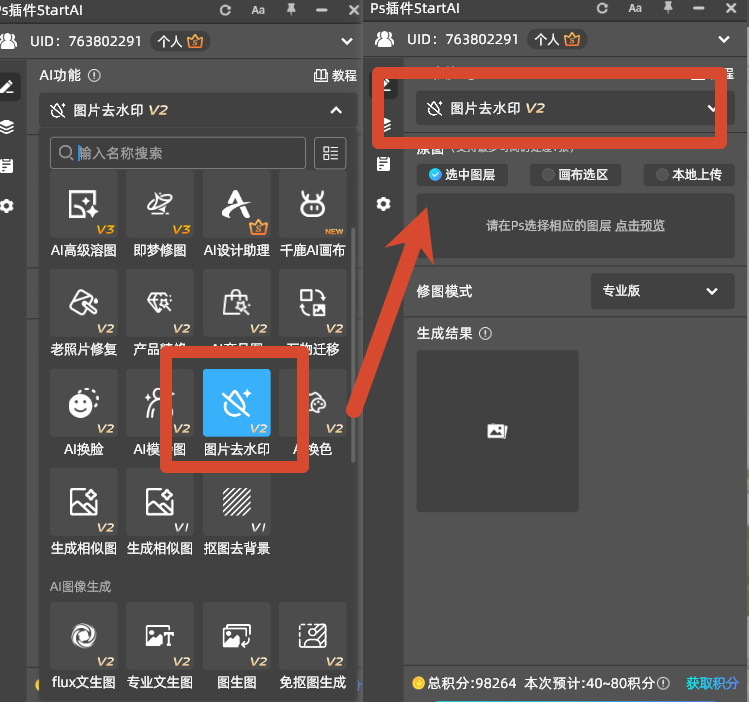Click refresh icon in right panel title bar
This screenshot has width=749, height=702.
point(602,8)
